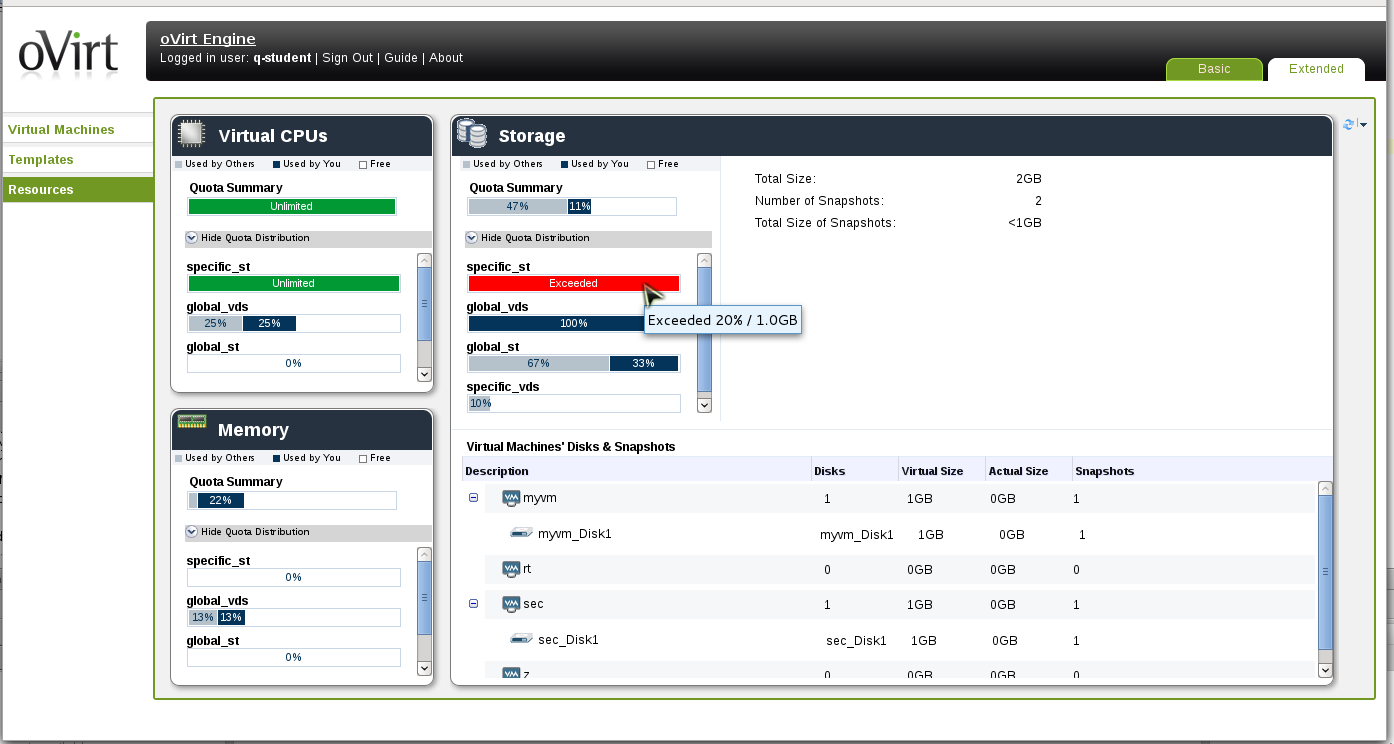Click the myvm_Disk1 disk icon
The width and height of the screenshot is (1394, 744).
(x=521, y=534)
